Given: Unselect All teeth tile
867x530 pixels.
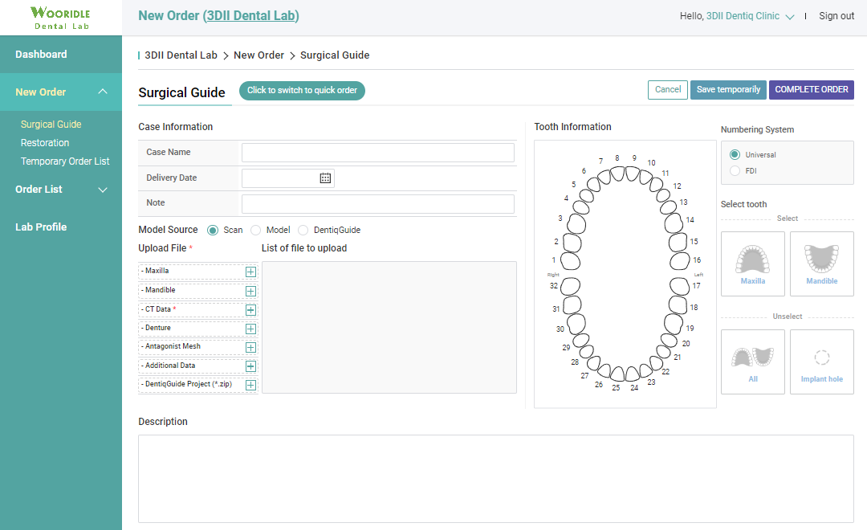Looking at the screenshot, I should tap(753, 362).
